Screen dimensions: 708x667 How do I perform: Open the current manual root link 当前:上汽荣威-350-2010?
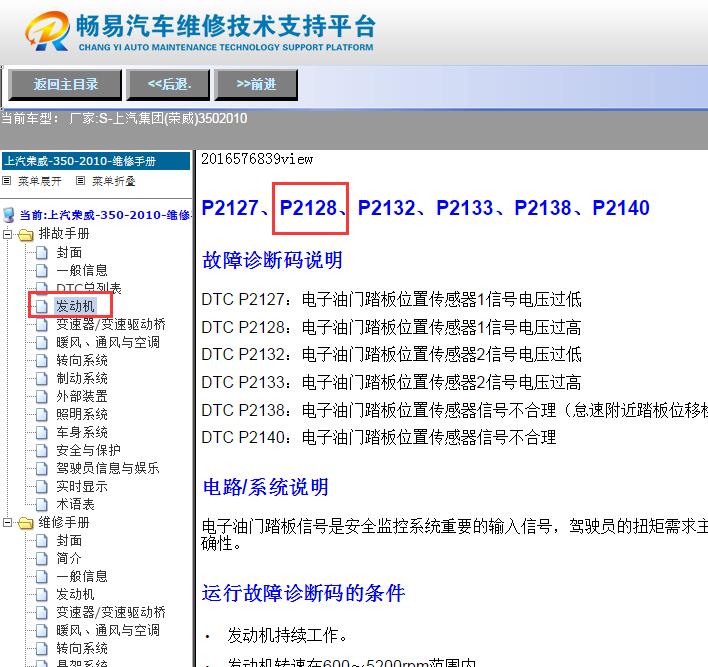click(104, 215)
